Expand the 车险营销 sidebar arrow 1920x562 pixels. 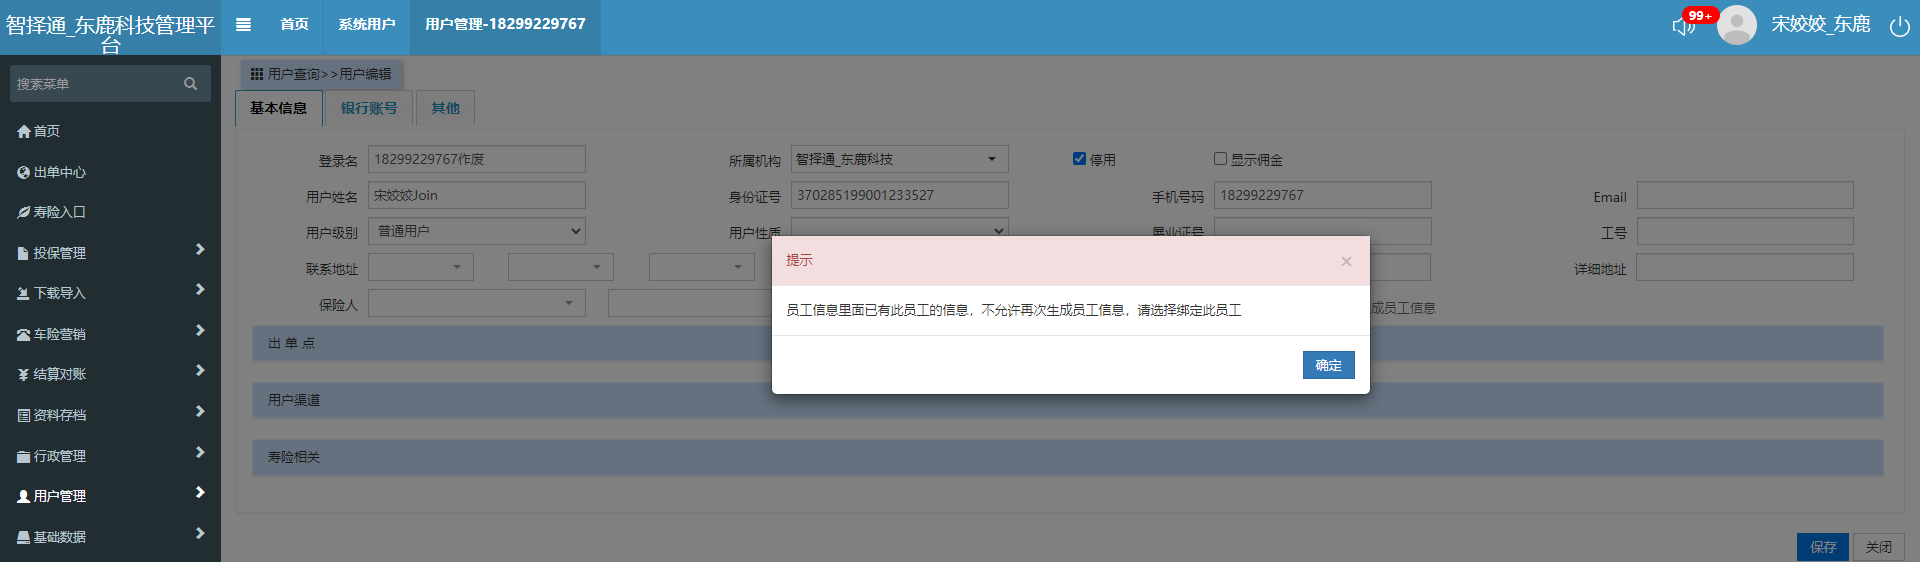coord(200,330)
